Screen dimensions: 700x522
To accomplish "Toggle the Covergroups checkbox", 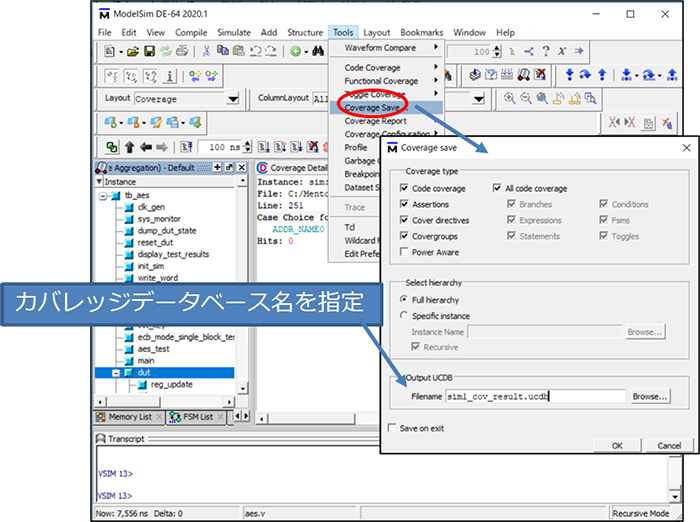I will pos(404,236).
